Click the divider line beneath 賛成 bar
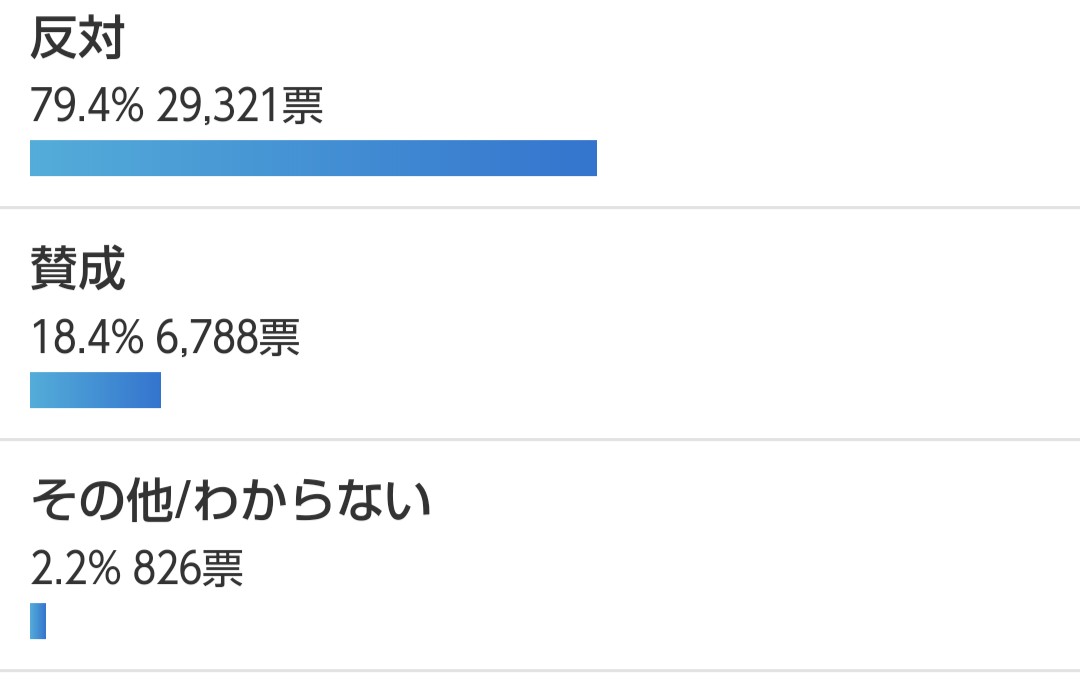The height and width of the screenshot is (696, 1080). pos(540,439)
